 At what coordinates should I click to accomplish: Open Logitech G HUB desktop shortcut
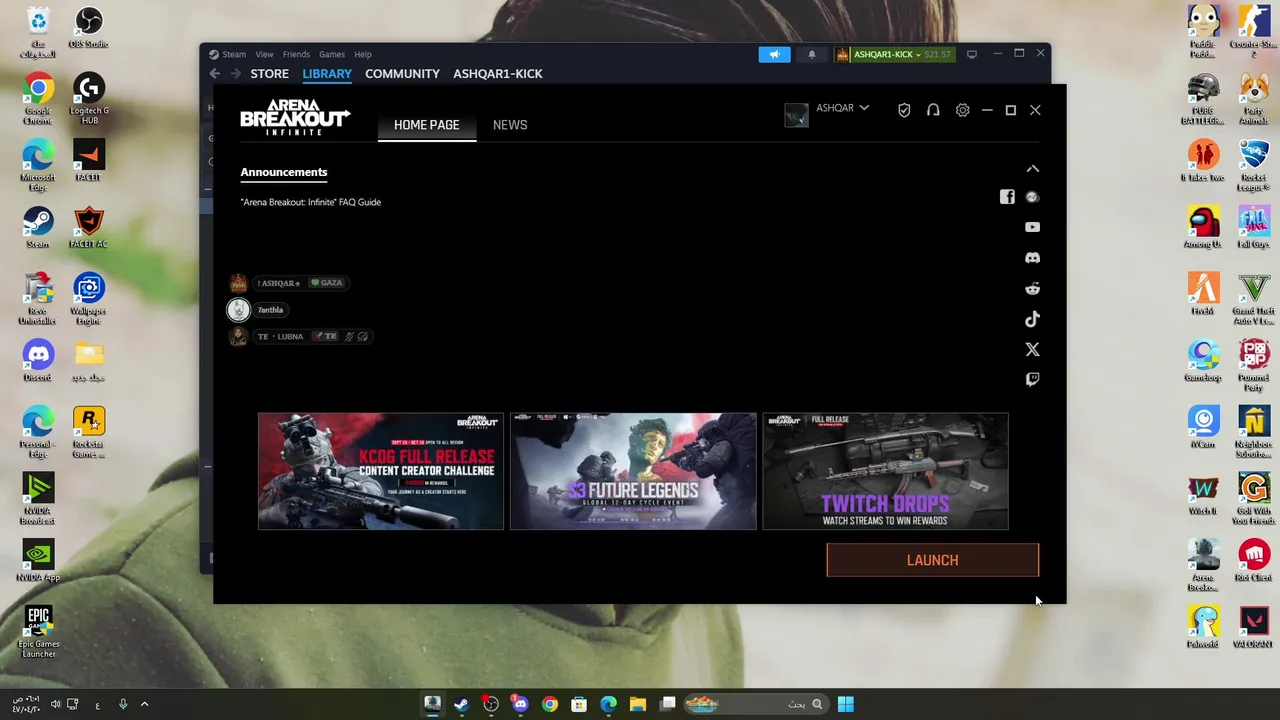coord(88,98)
